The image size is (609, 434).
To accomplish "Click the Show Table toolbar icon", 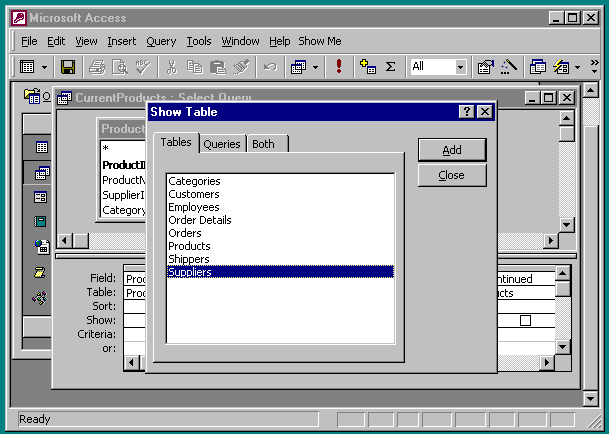I will [367, 67].
